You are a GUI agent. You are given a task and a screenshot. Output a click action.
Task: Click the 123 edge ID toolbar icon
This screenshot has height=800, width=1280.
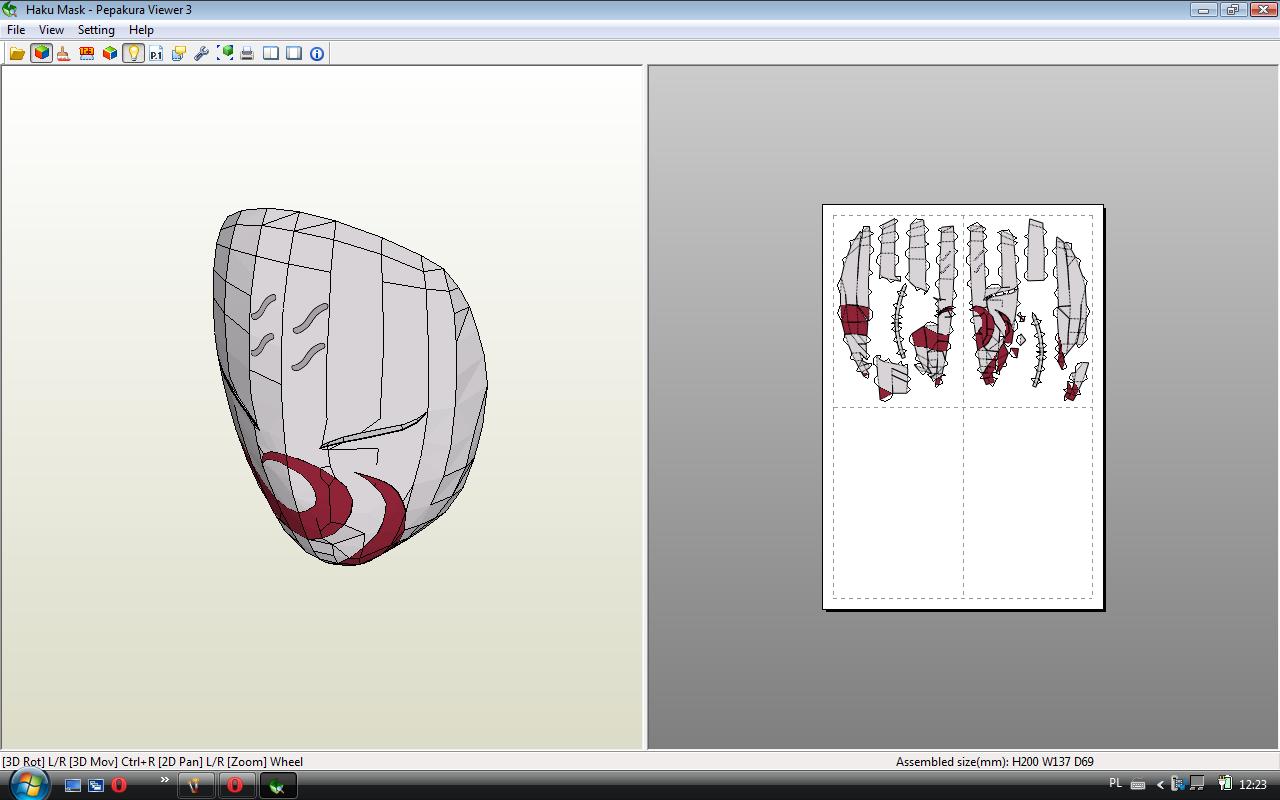pos(87,53)
